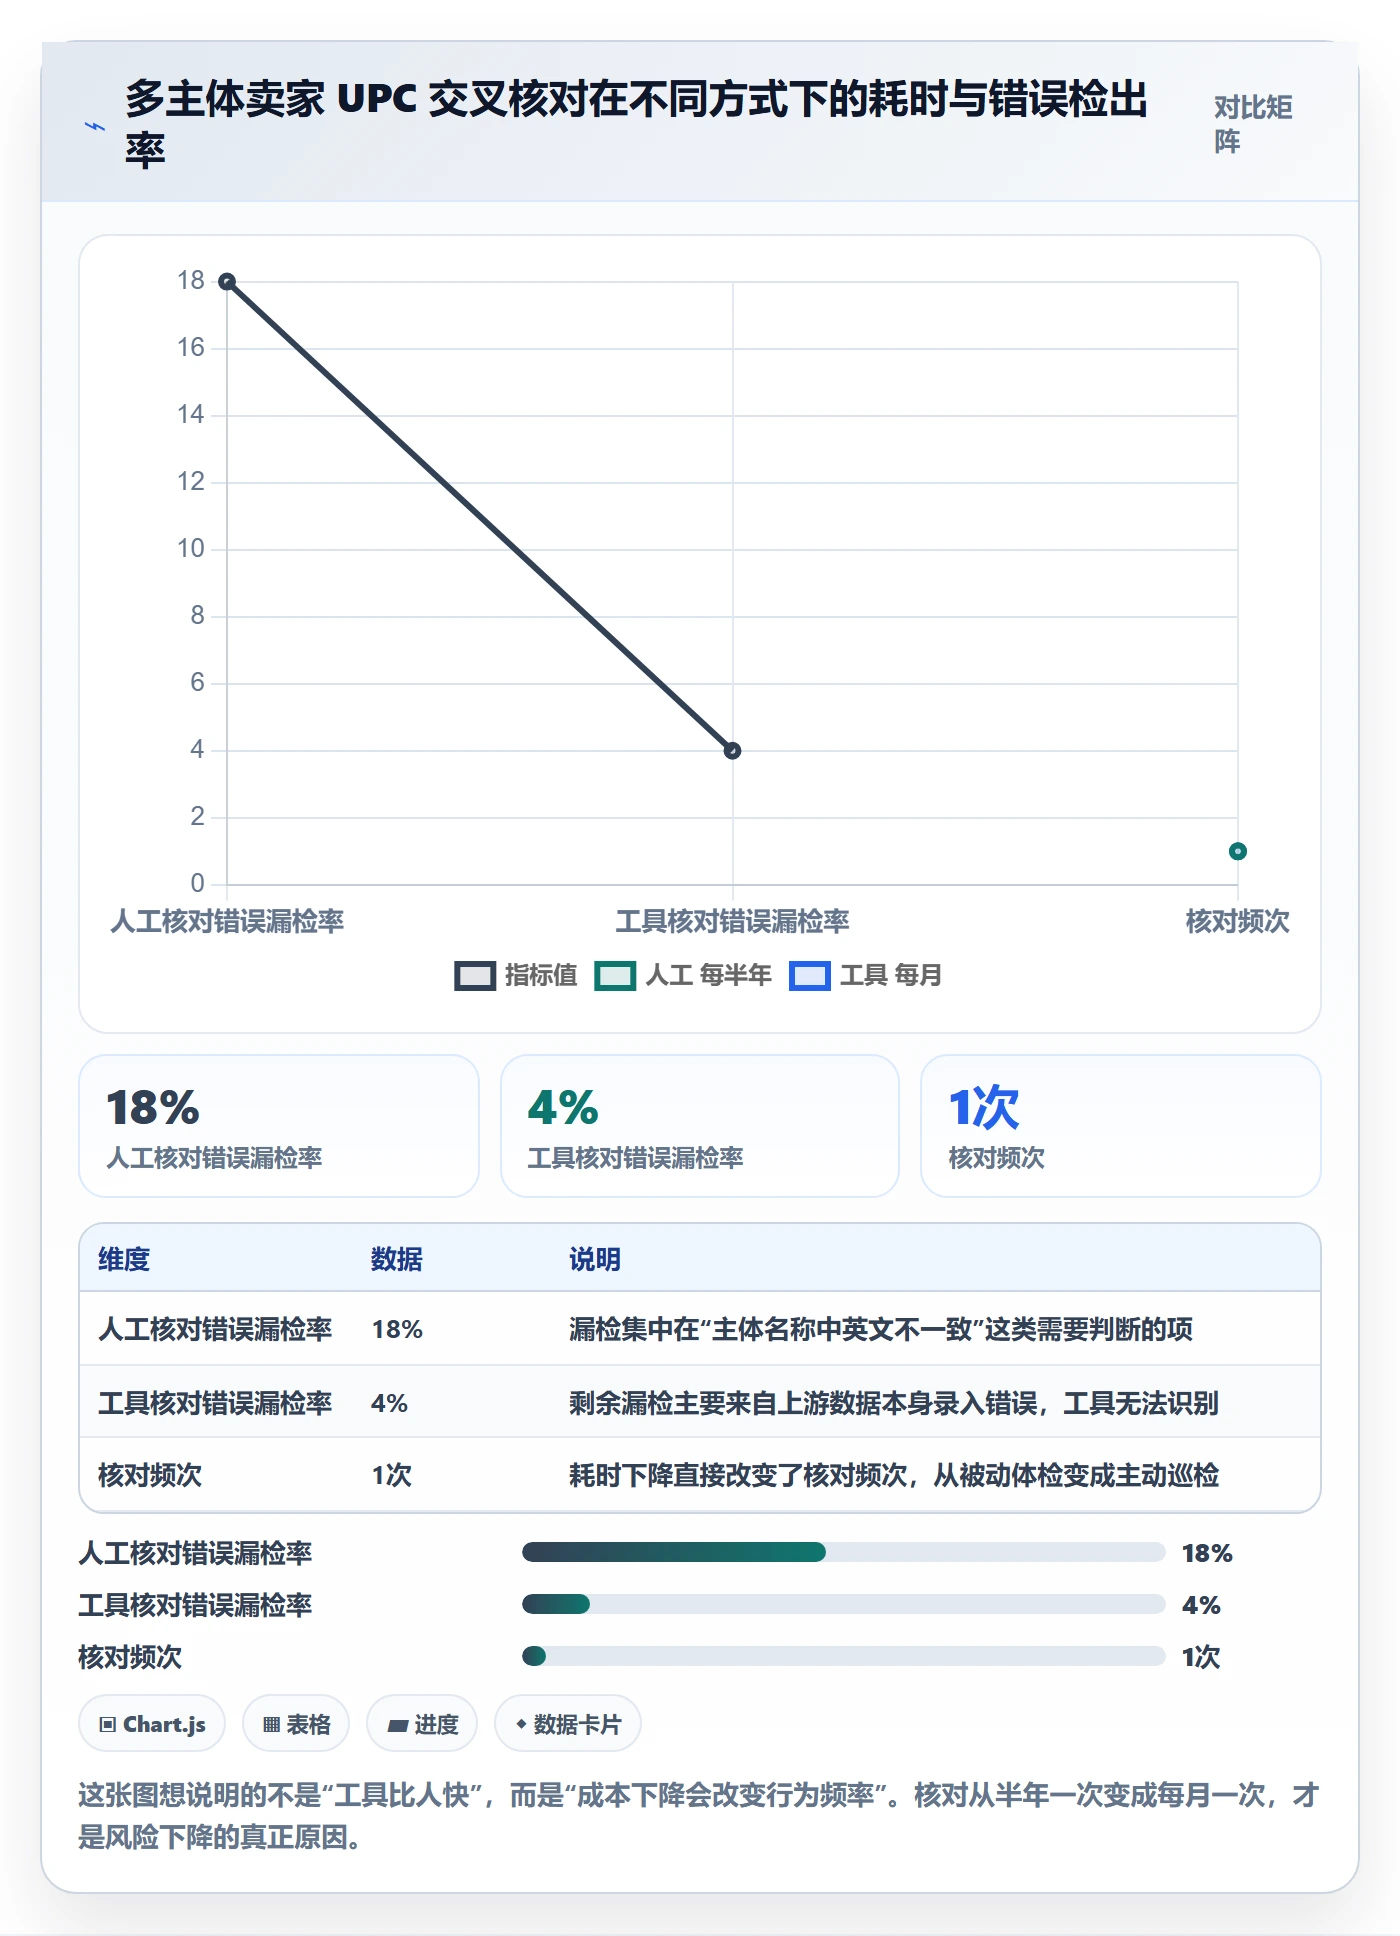Select the 人工核对错误漏检率 table row name
Viewport: 1400px width, 1936px height.
tap(215, 1329)
